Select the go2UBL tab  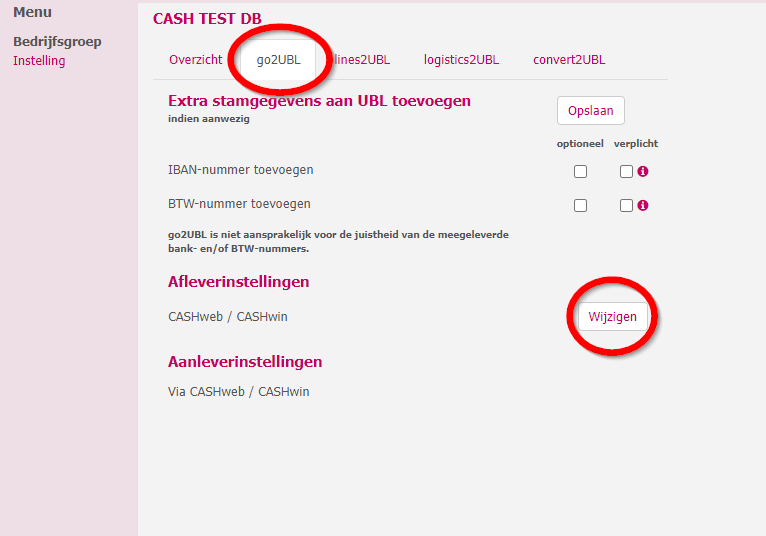278,60
